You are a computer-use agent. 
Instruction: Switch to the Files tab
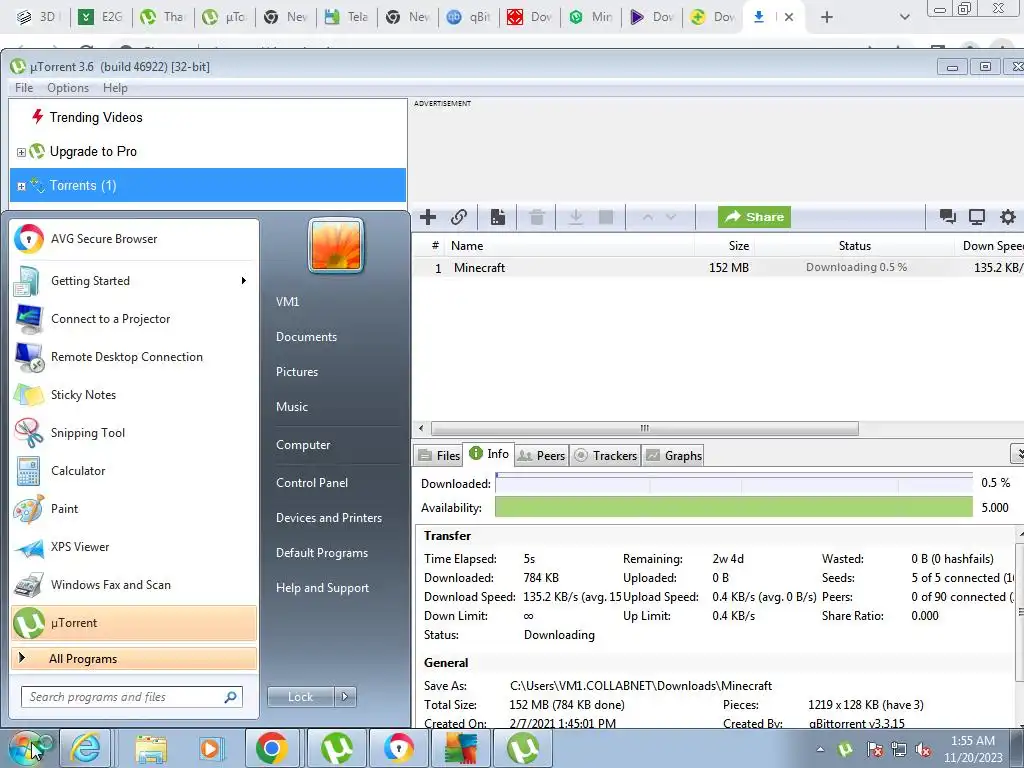coord(439,455)
